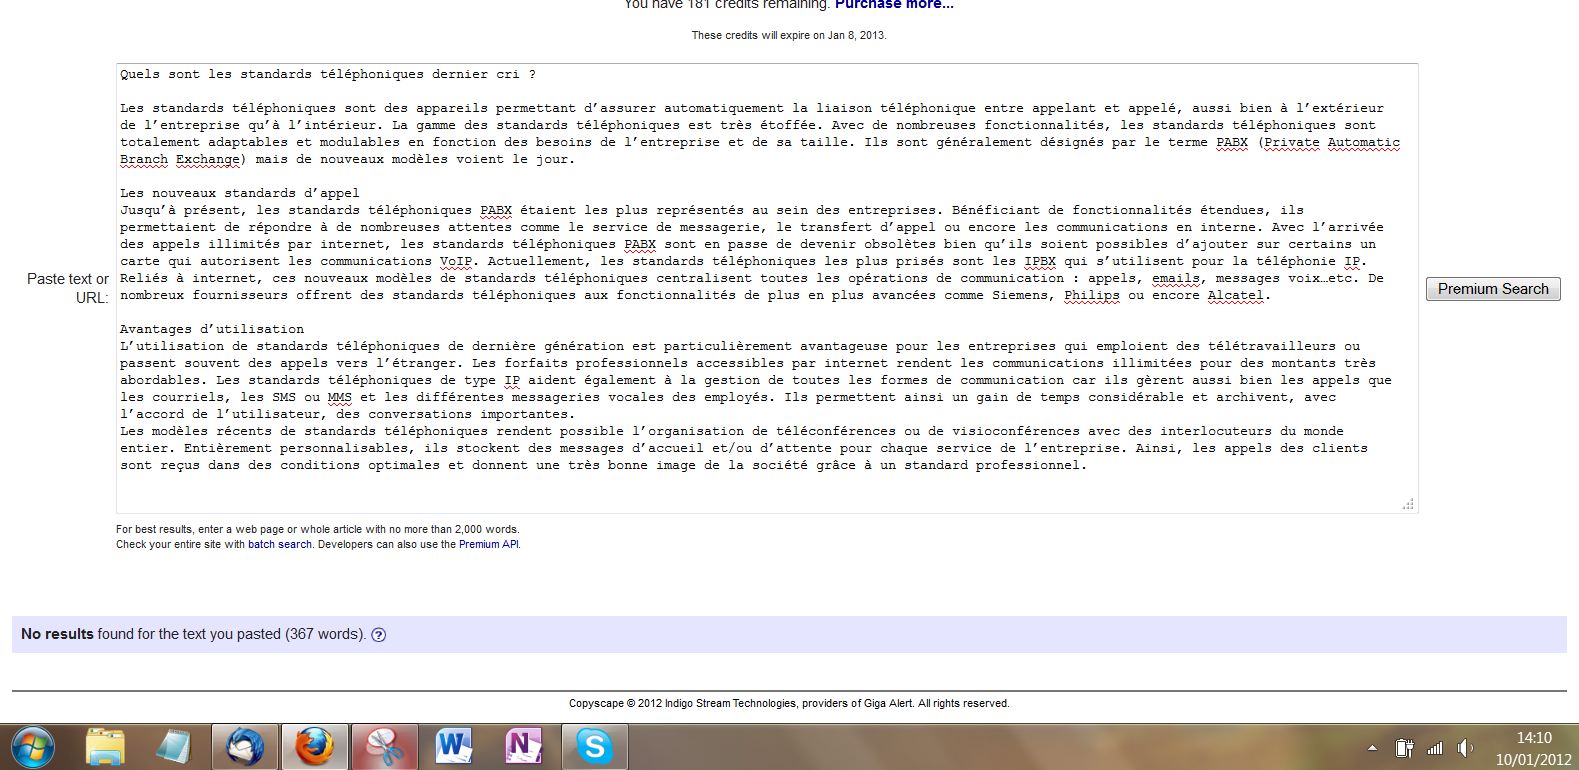Open the 'Purchase more...' credits link
This screenshot has width=1579, height=770.
(894, 5)
